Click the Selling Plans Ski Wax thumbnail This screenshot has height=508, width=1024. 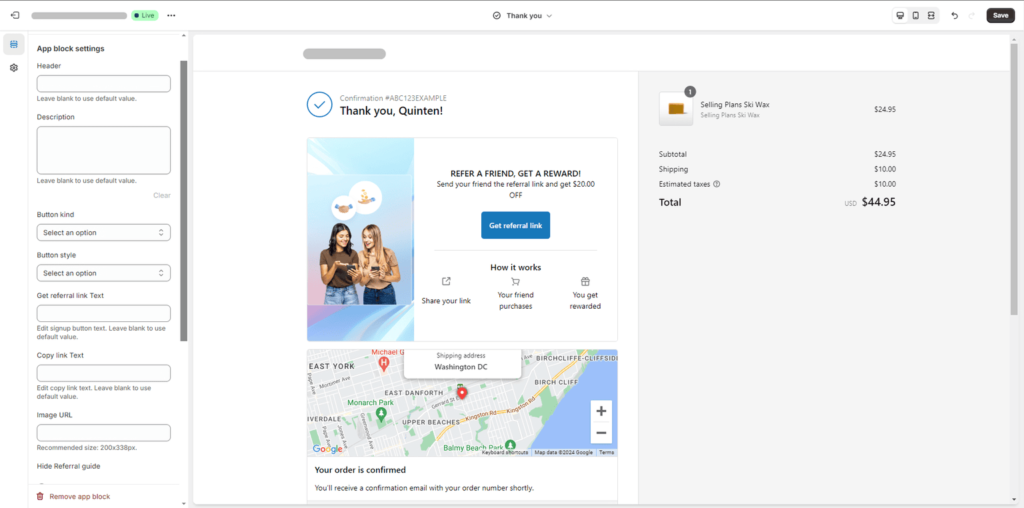click(676, 109)
